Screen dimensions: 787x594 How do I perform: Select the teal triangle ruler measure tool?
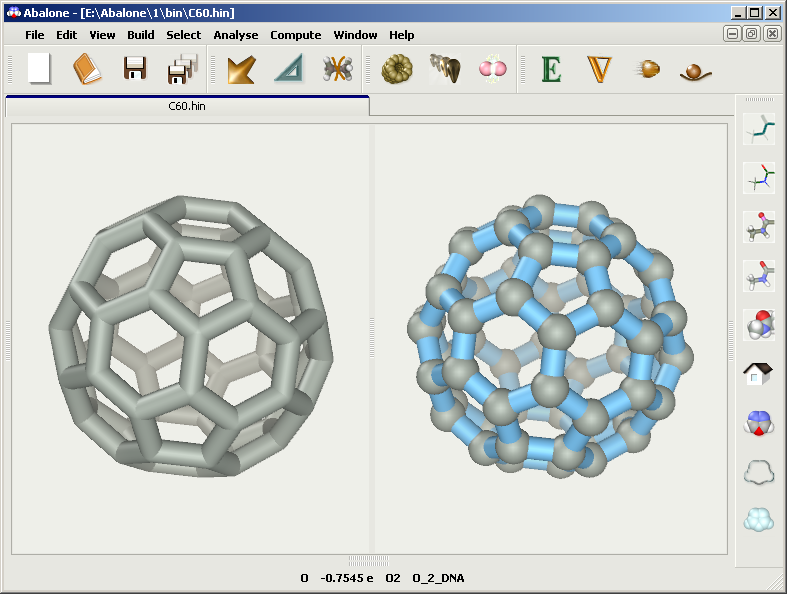click(290, 69)
